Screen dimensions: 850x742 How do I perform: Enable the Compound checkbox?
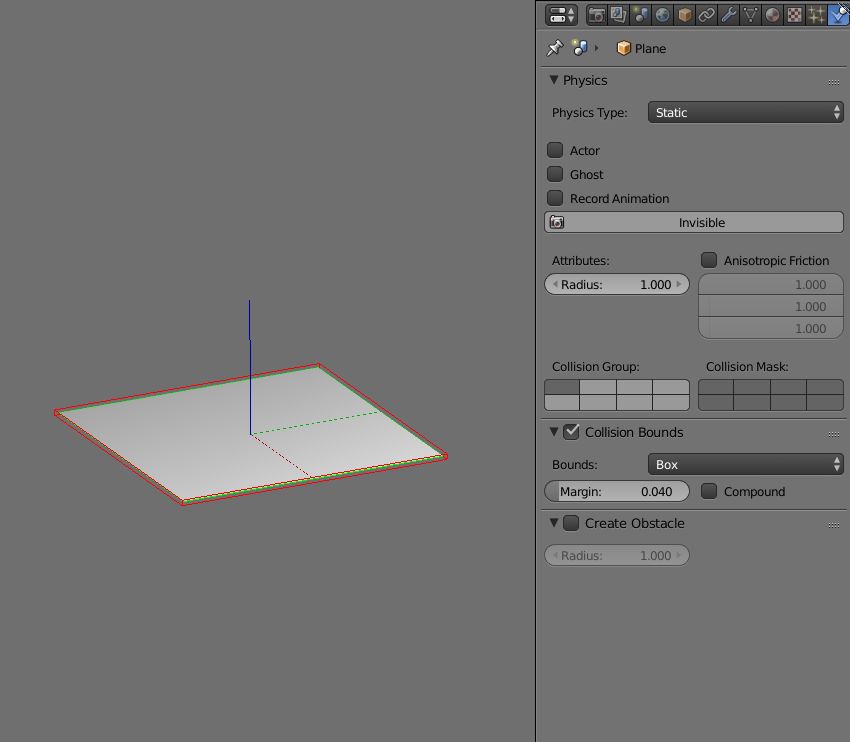pyautogui.click(x=709, y=491)
